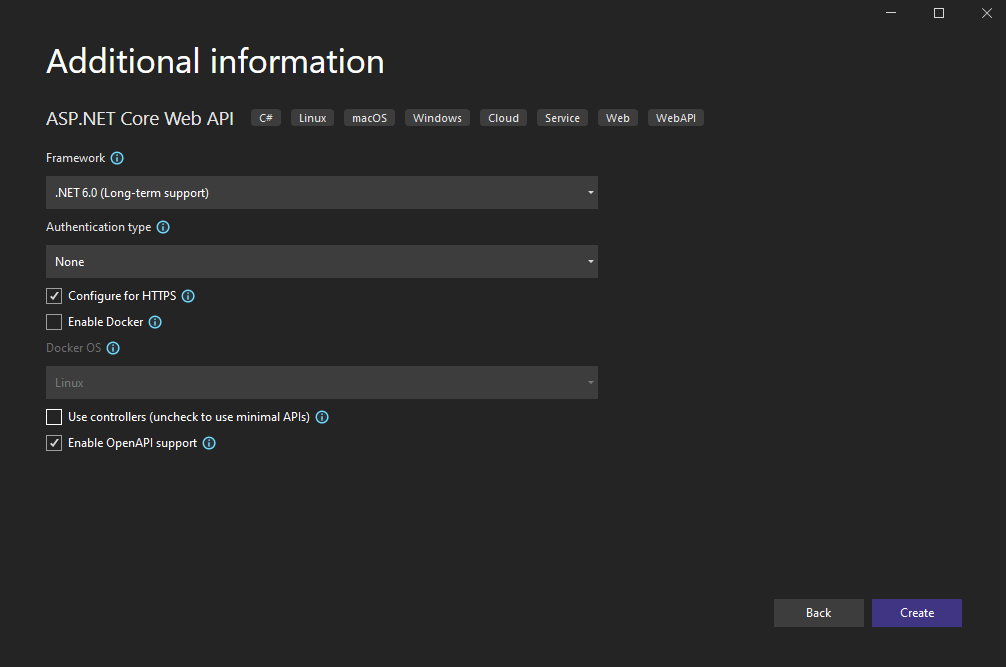Click the Framework label text

[x=76, y=158]
